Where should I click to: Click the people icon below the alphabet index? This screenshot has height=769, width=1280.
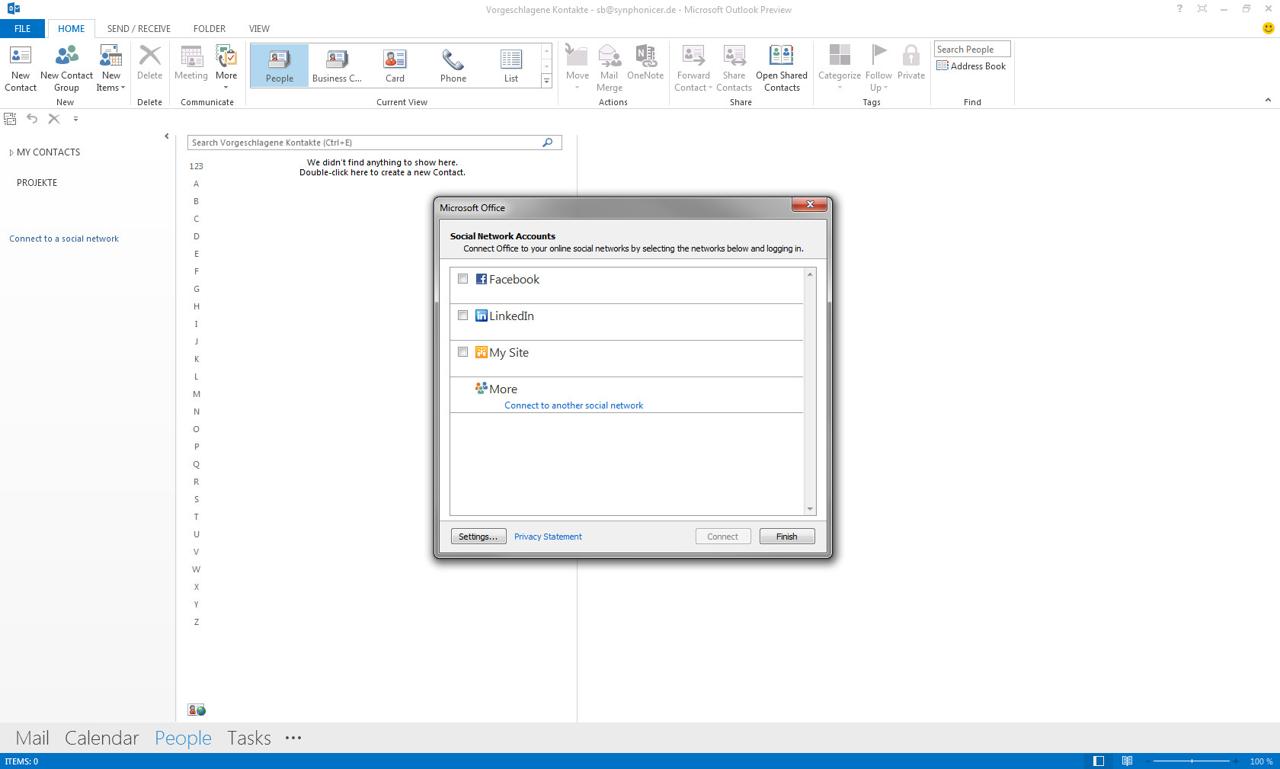197,710
